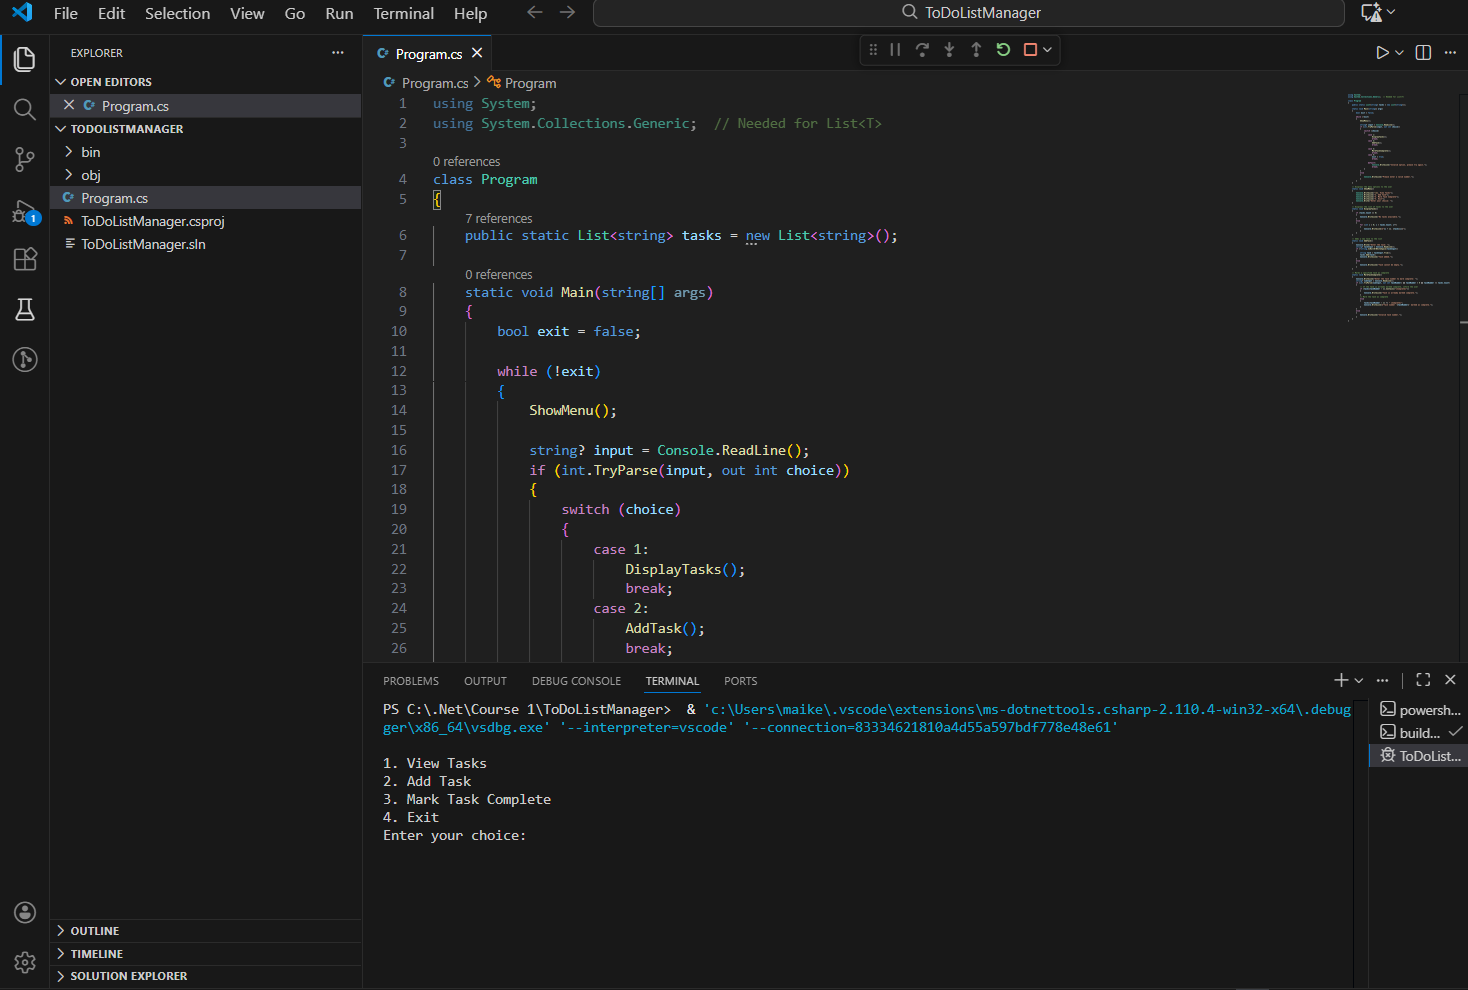Restart the debug session
1468x990 pixels.
1002,49
